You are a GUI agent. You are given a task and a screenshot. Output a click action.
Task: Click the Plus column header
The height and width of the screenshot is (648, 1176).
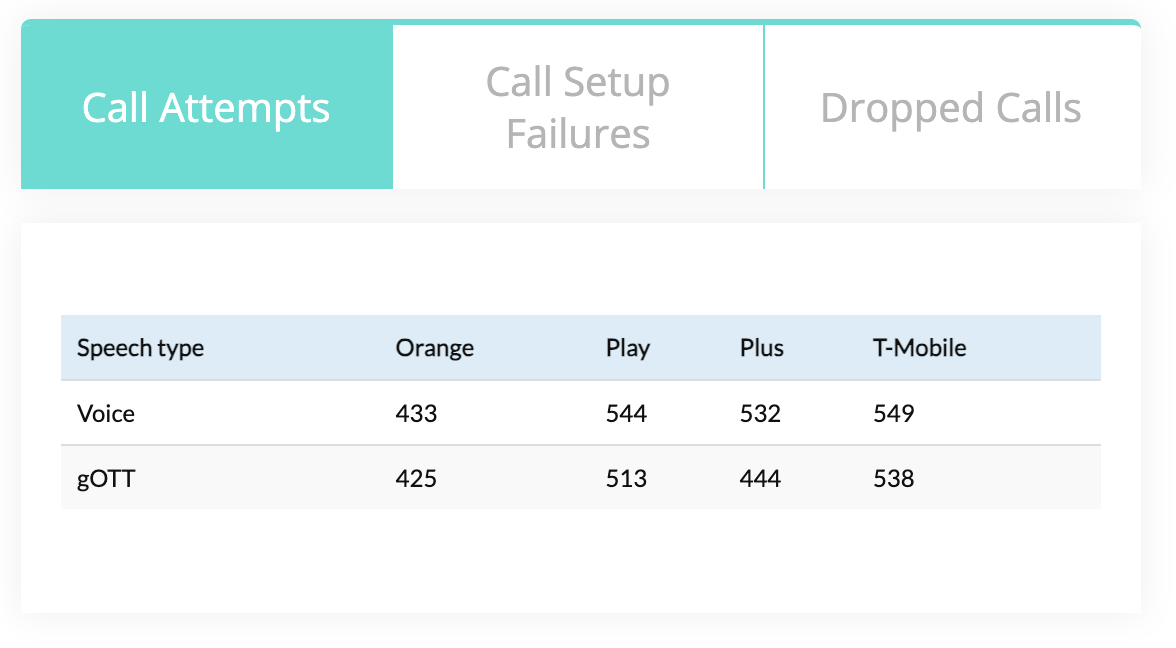[761, 348]
